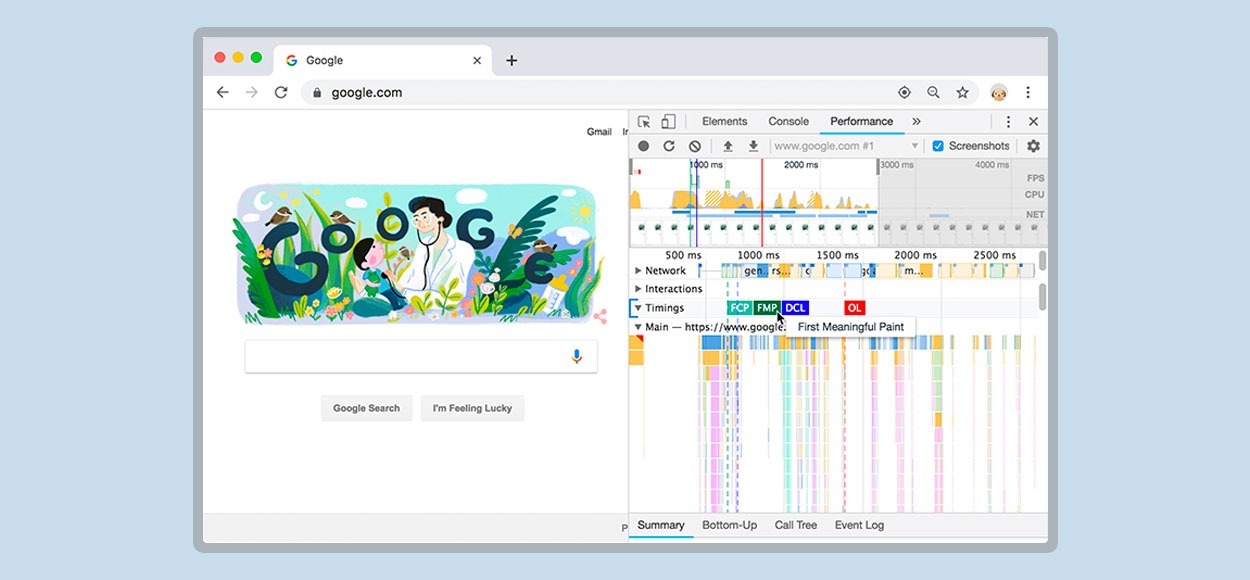This screenshot has width=1250, height=580.
Task: Select the Performance tab
Action: pyautogui.click(x=861, y=121)
